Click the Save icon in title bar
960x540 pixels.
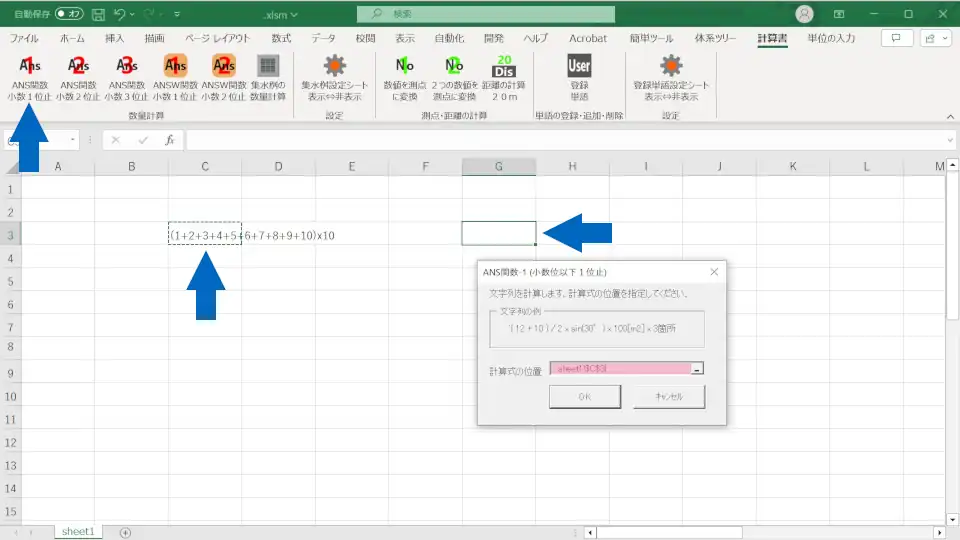[x=98, y=14]
